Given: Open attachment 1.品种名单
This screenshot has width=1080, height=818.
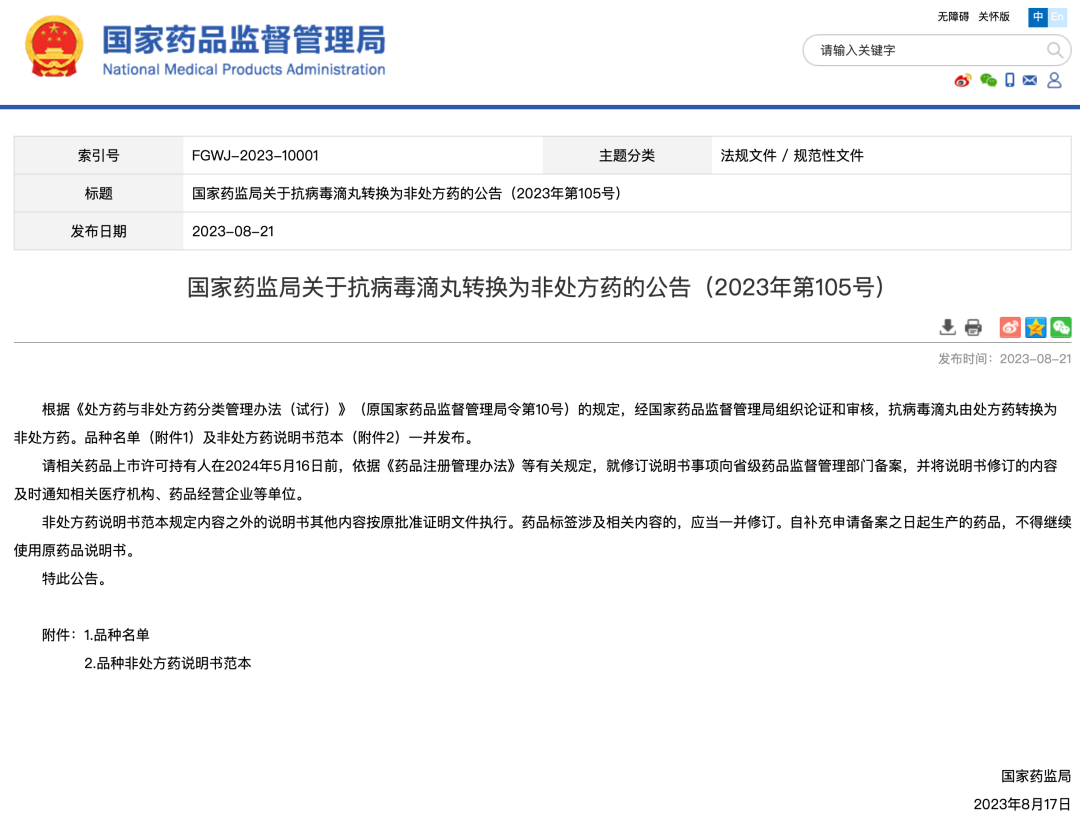Looking at the screenshot, I should point(117,635).
